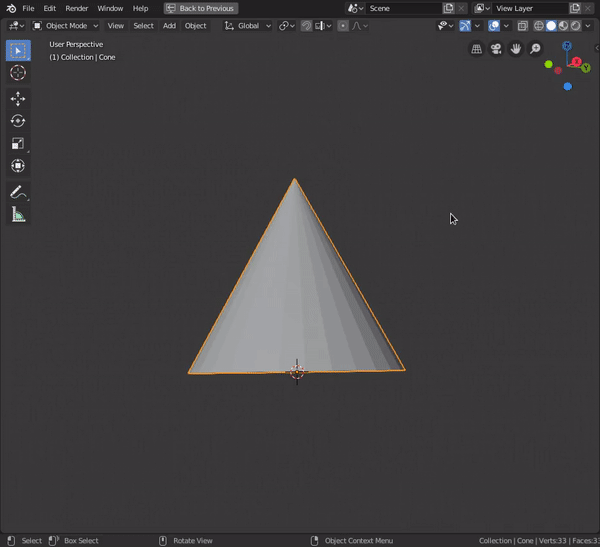Toggle X-ray mode
600x547 pixels.
click(x=522, y=26)
